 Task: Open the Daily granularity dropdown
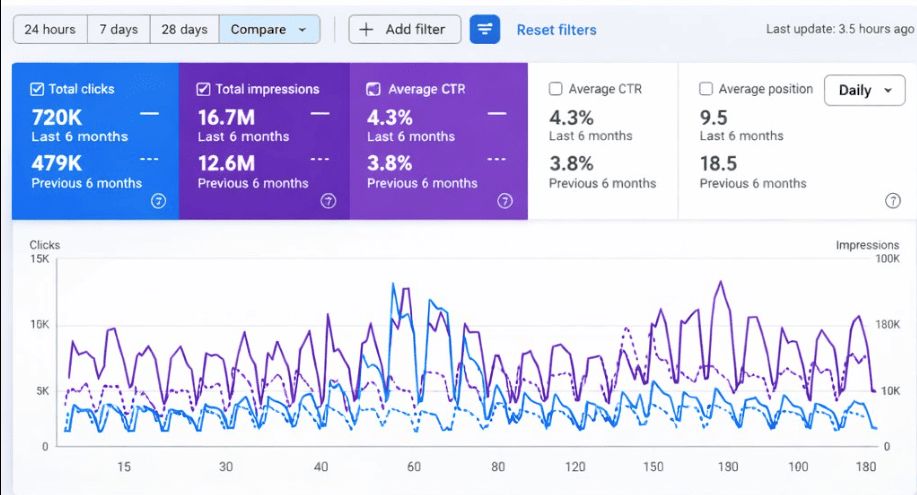point(864,90)
